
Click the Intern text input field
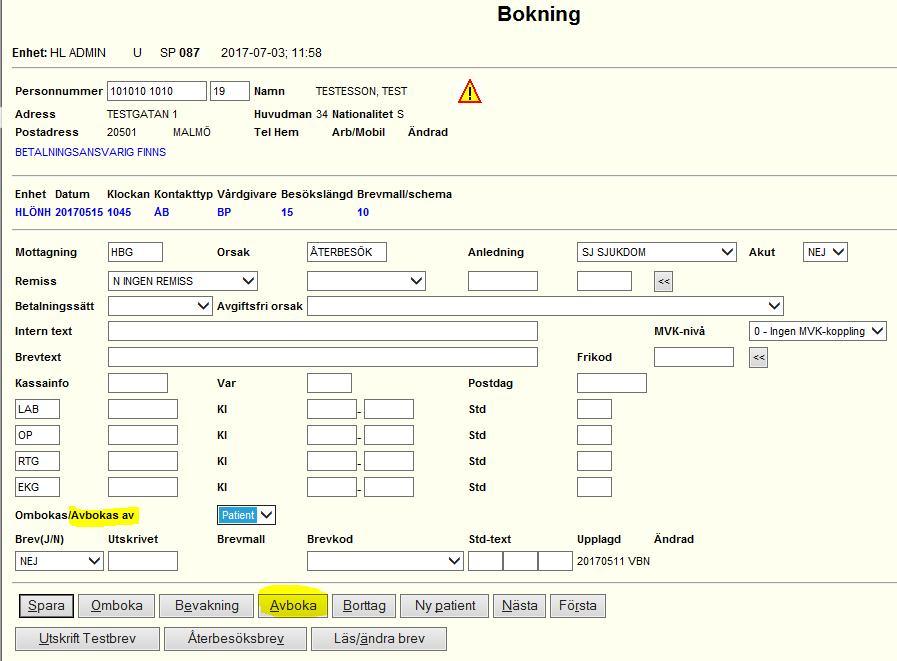(x=323, y=331)
